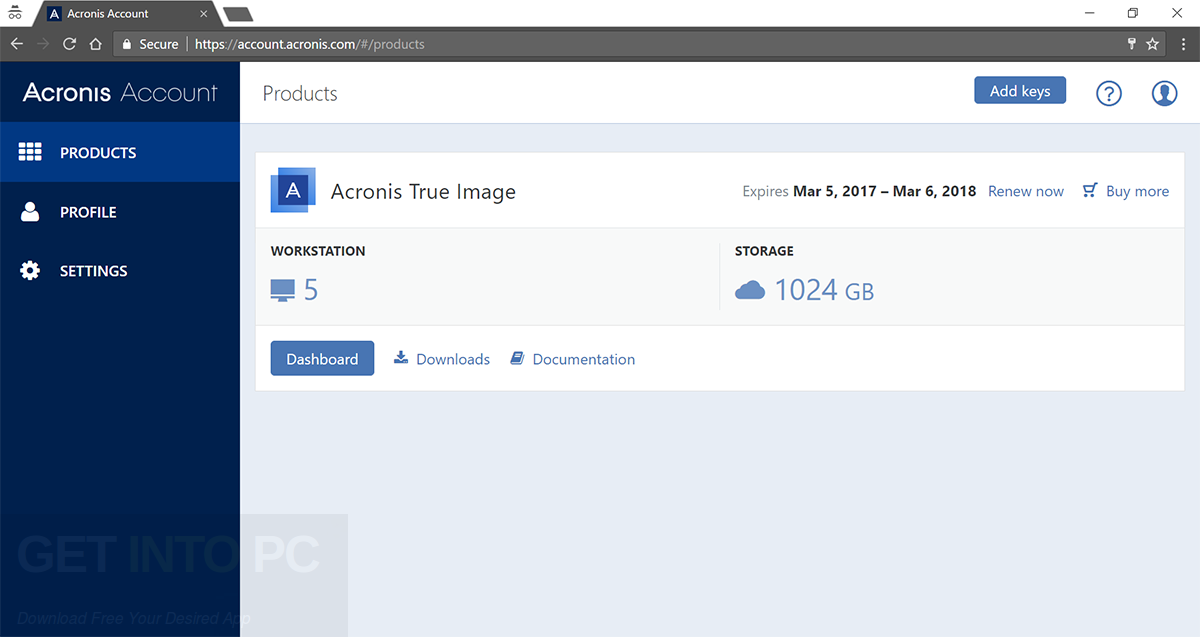The image size is (1200, 637).
Task: Open the Products grid icon in sidebar
Action: tap(30, 152)
